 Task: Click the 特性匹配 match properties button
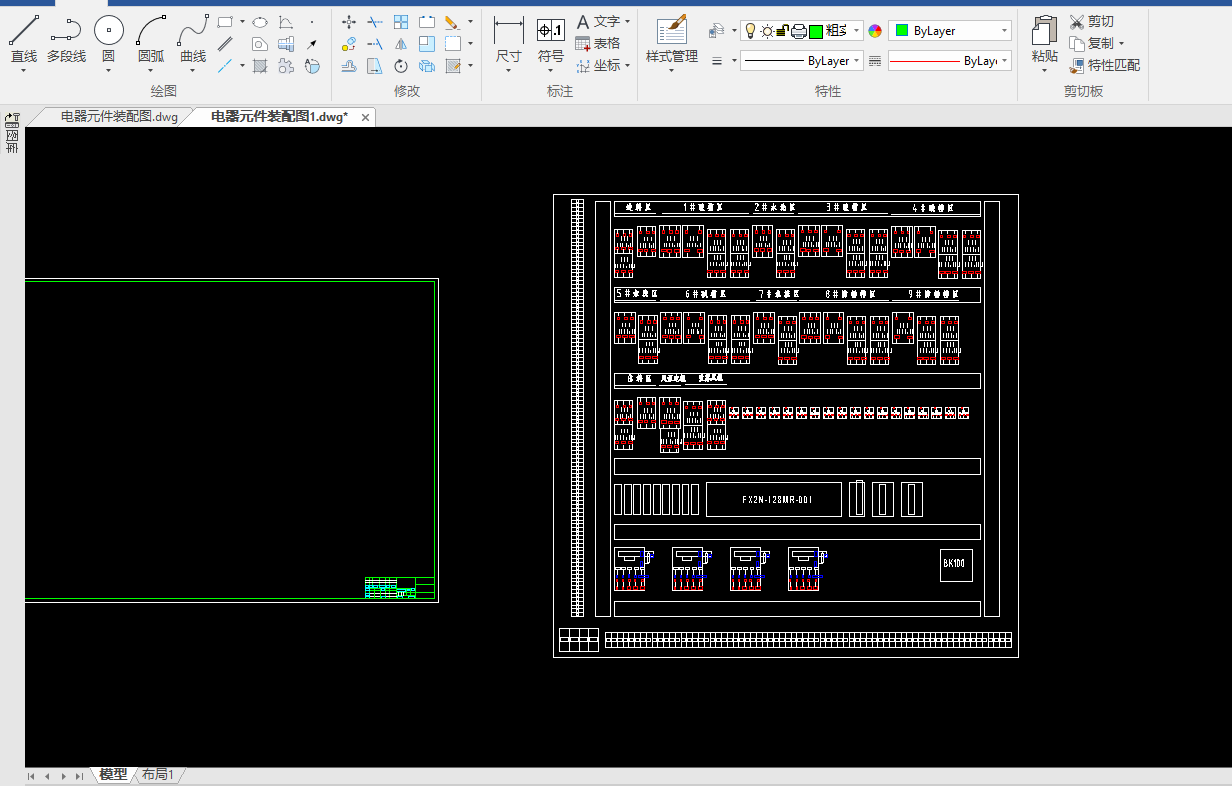1104,65
